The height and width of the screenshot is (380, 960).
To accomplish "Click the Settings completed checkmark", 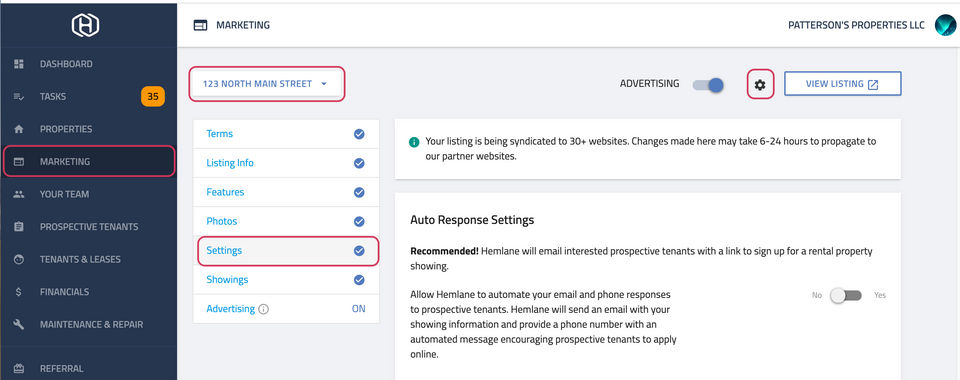I will pyautogui.click(x=359, y=250).
